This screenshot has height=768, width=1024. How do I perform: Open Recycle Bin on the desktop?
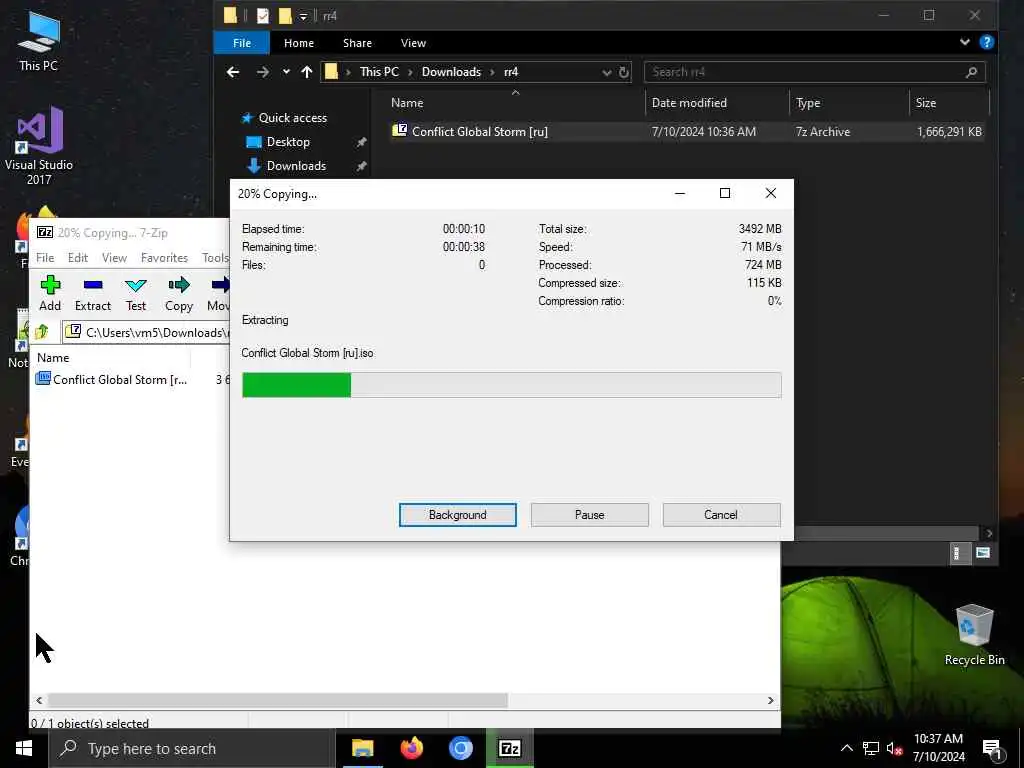click(x=974, y=635)
